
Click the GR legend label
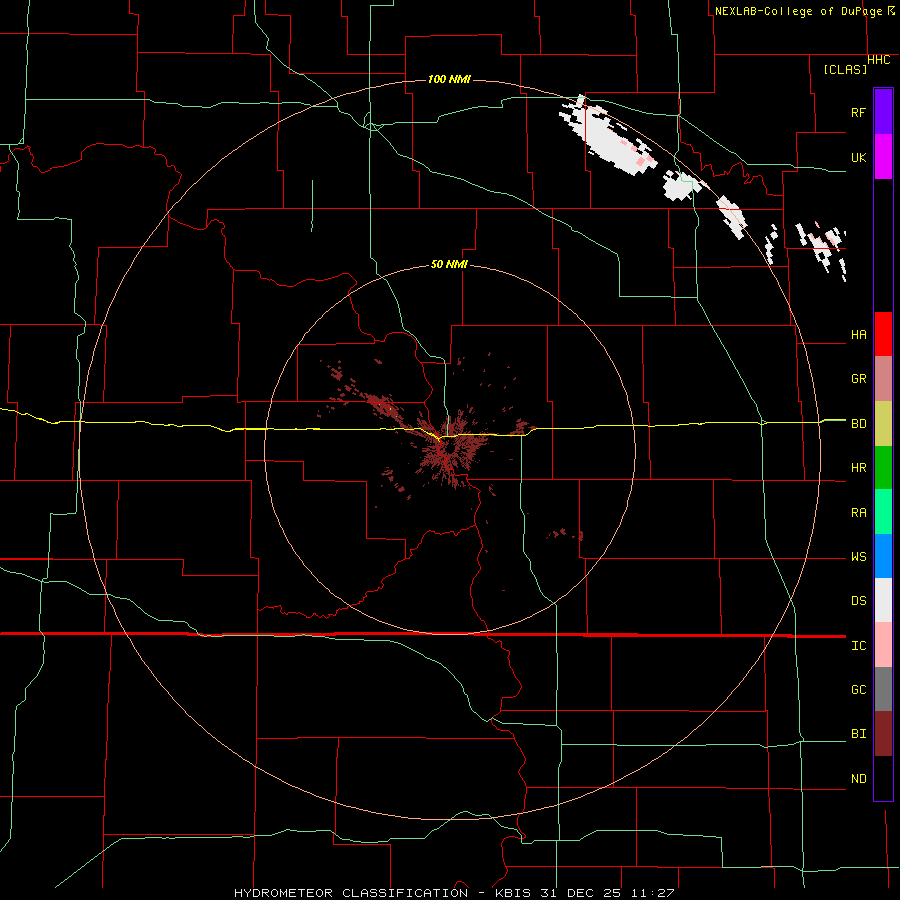(858, 379)
